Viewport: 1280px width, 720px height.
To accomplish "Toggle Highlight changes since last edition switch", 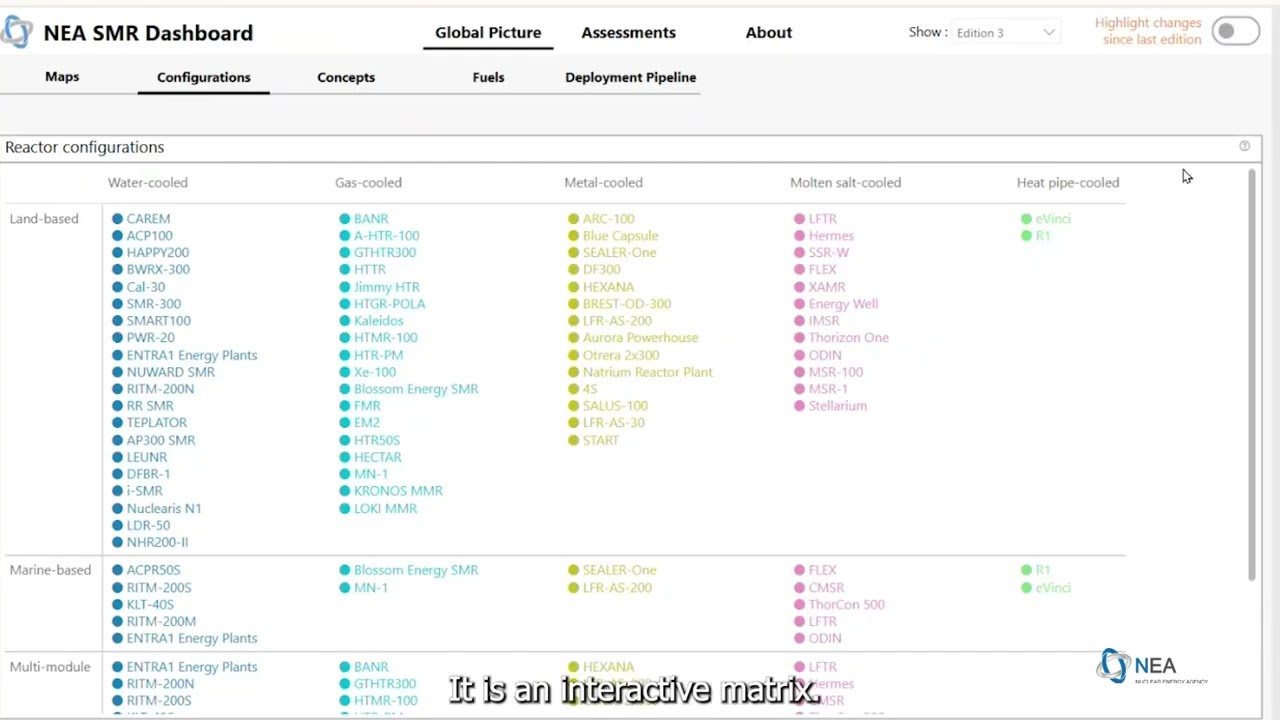I will point(1236,31).
